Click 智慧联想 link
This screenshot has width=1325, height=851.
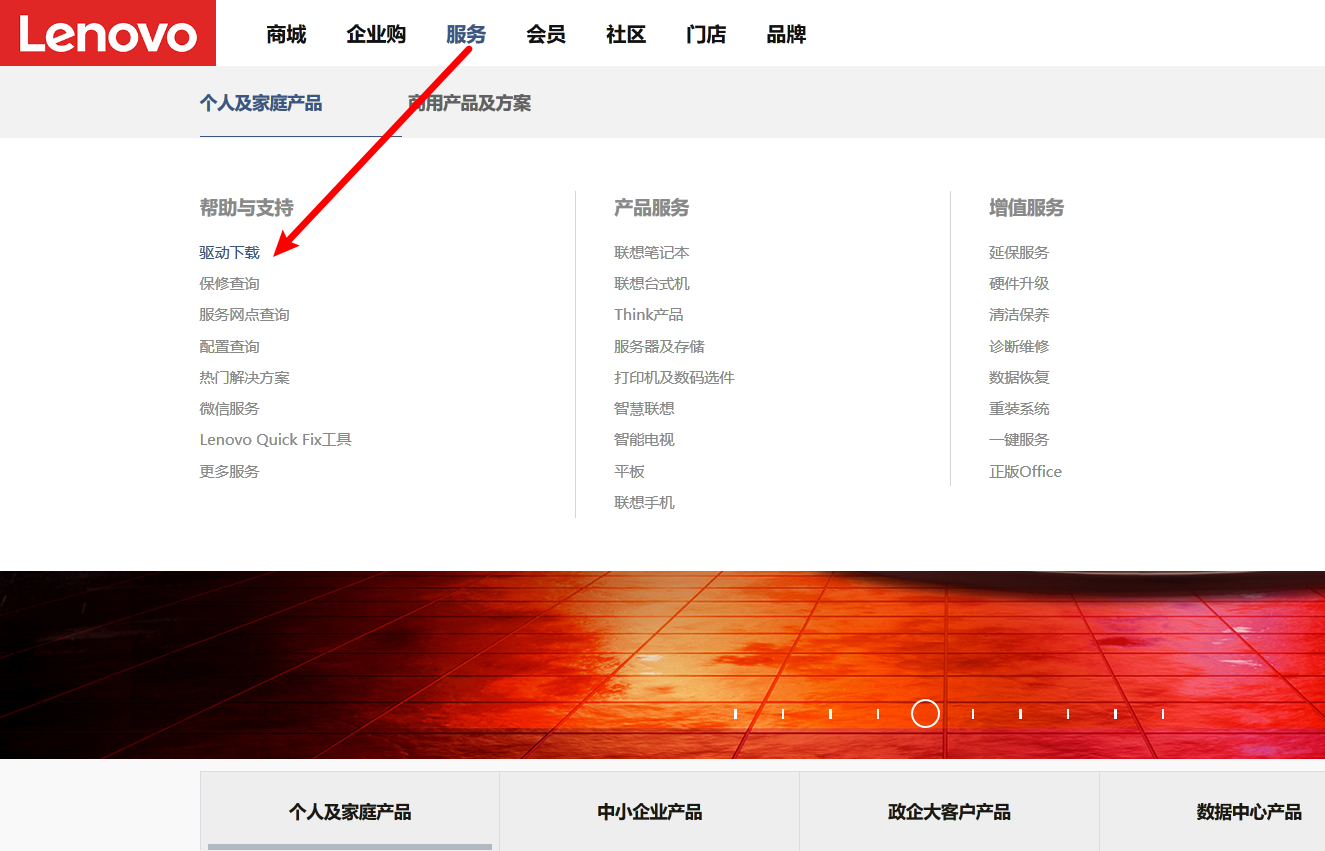[644, 409]
